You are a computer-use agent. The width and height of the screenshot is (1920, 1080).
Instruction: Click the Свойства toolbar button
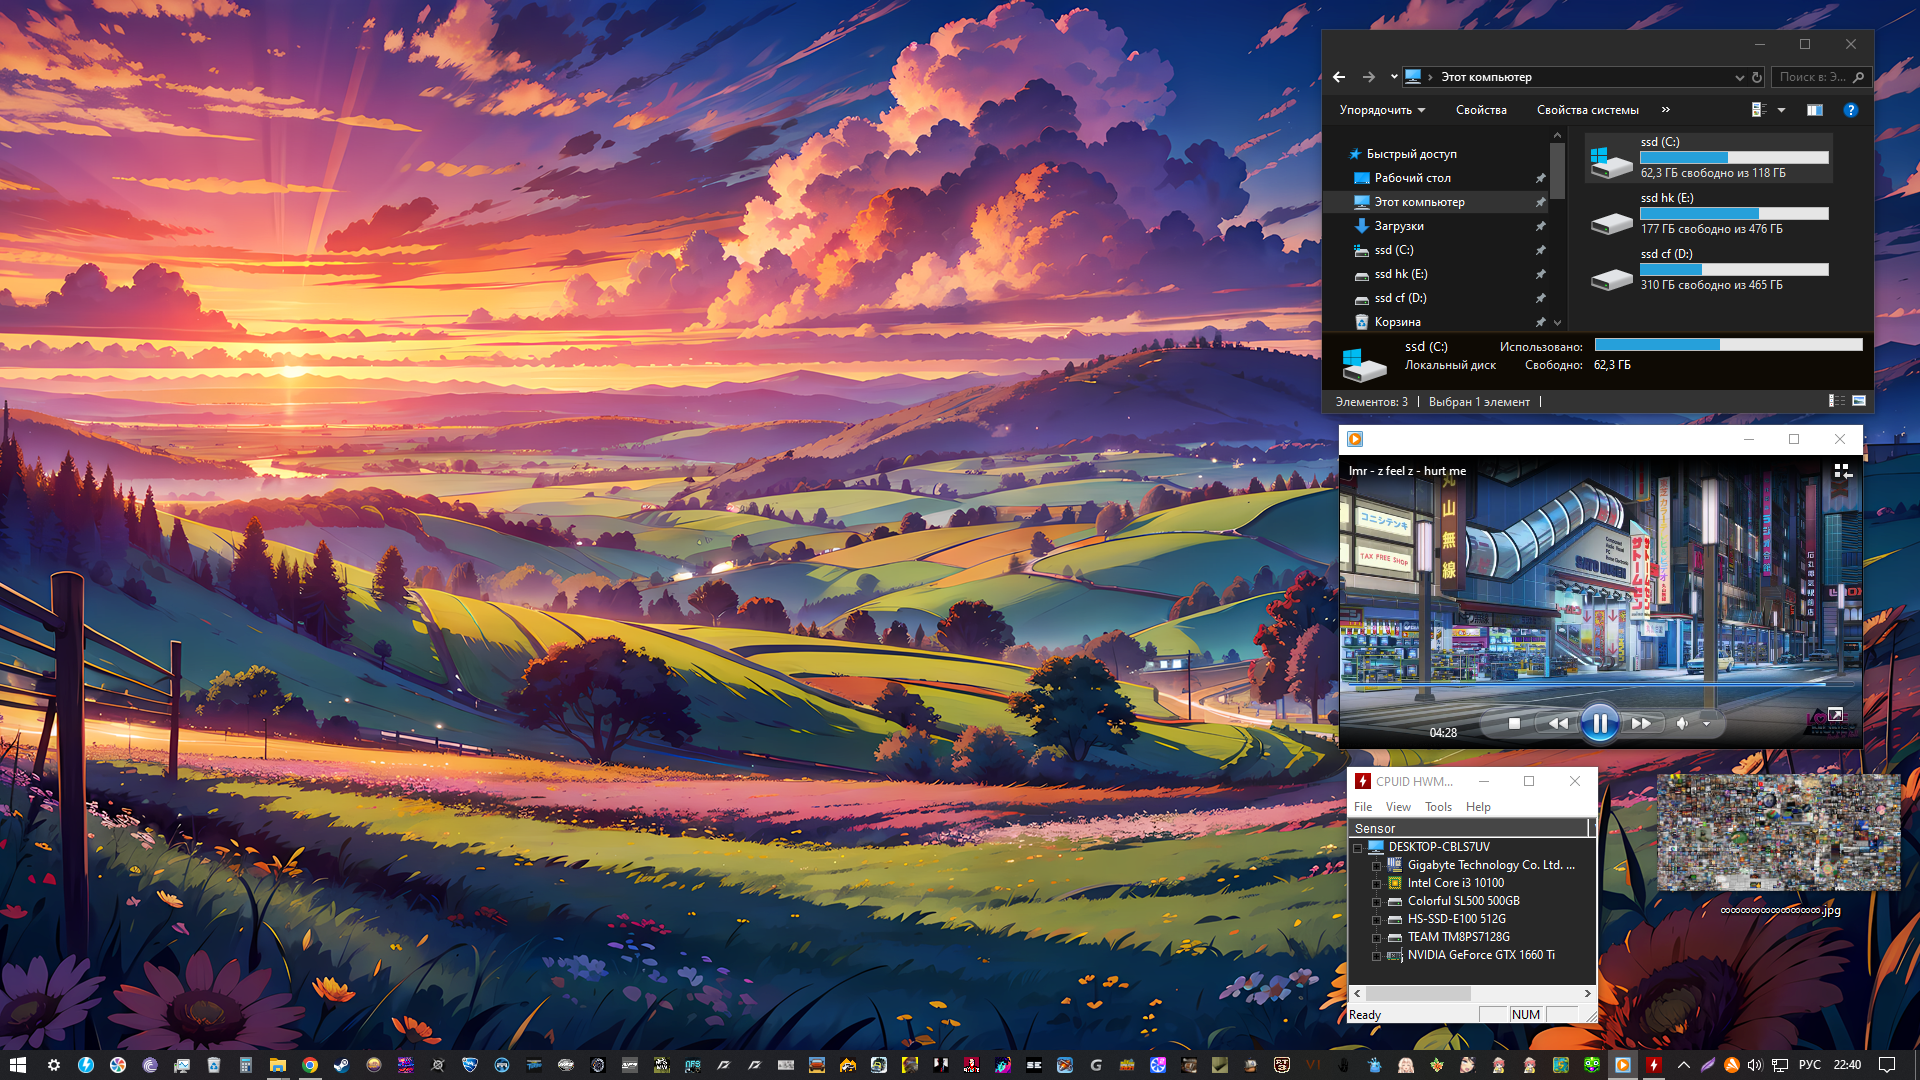(1481, 110)
